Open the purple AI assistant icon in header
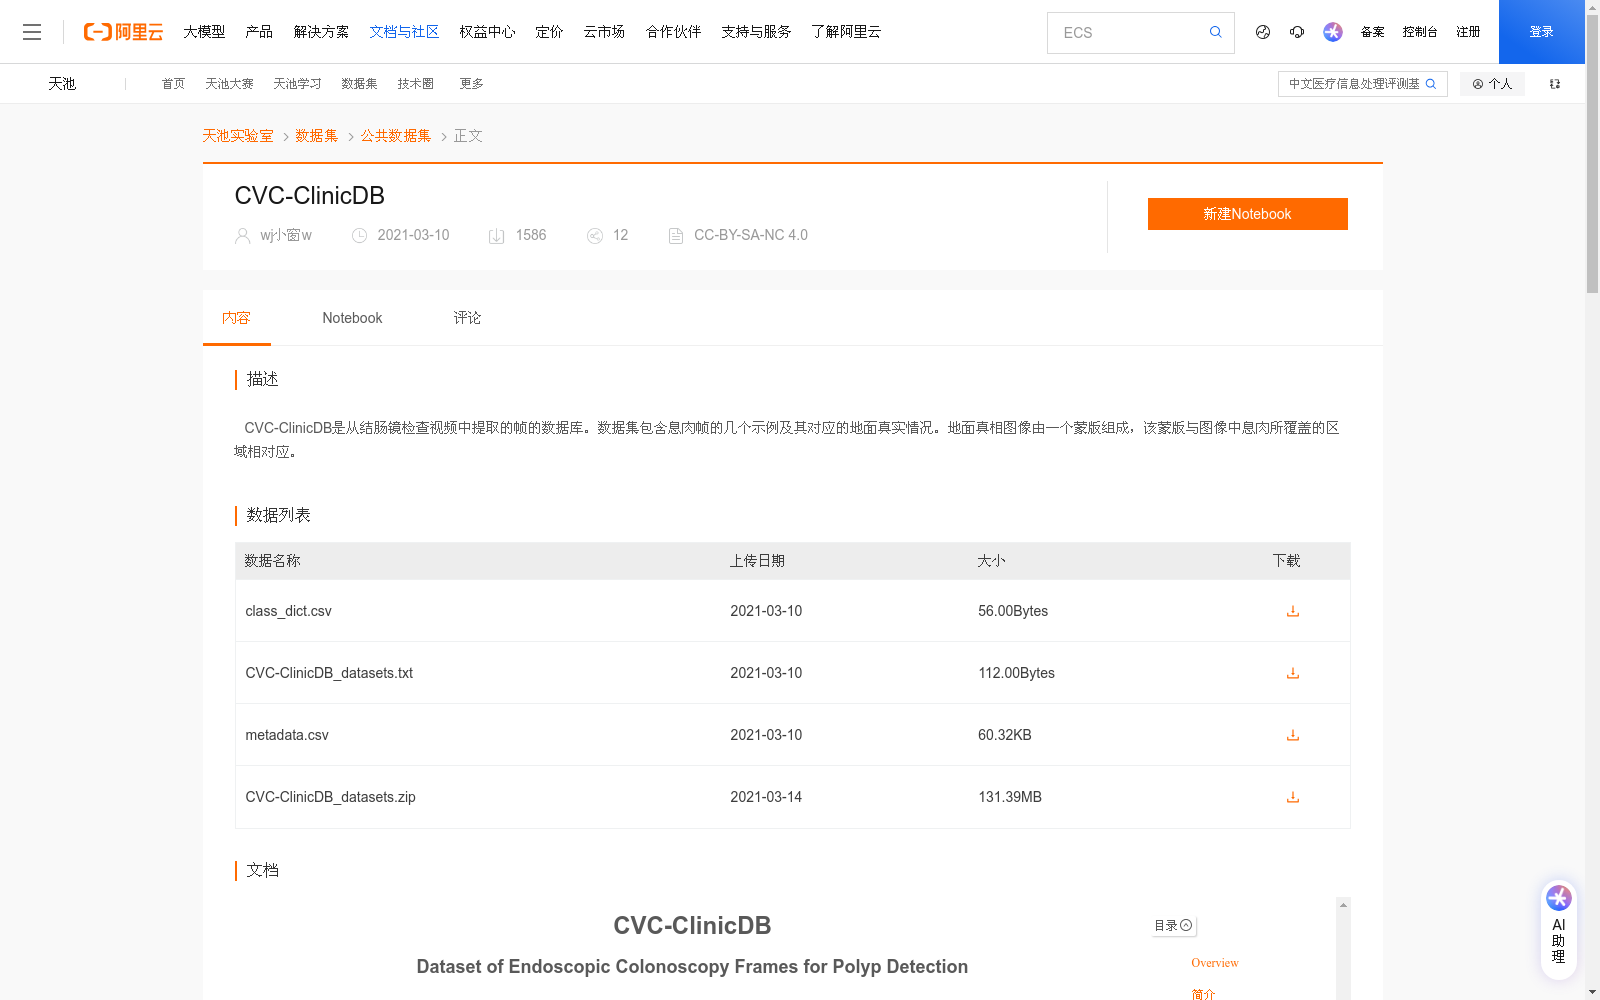Screen dimensions: 1600x1000 point(1332,32)
